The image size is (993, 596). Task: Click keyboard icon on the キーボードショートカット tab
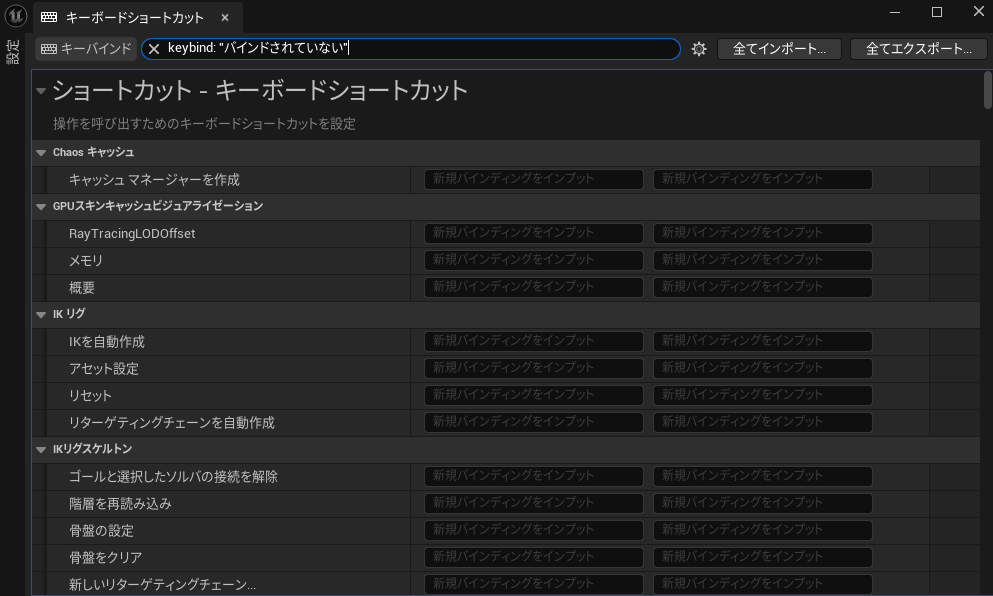click(49, 18)
